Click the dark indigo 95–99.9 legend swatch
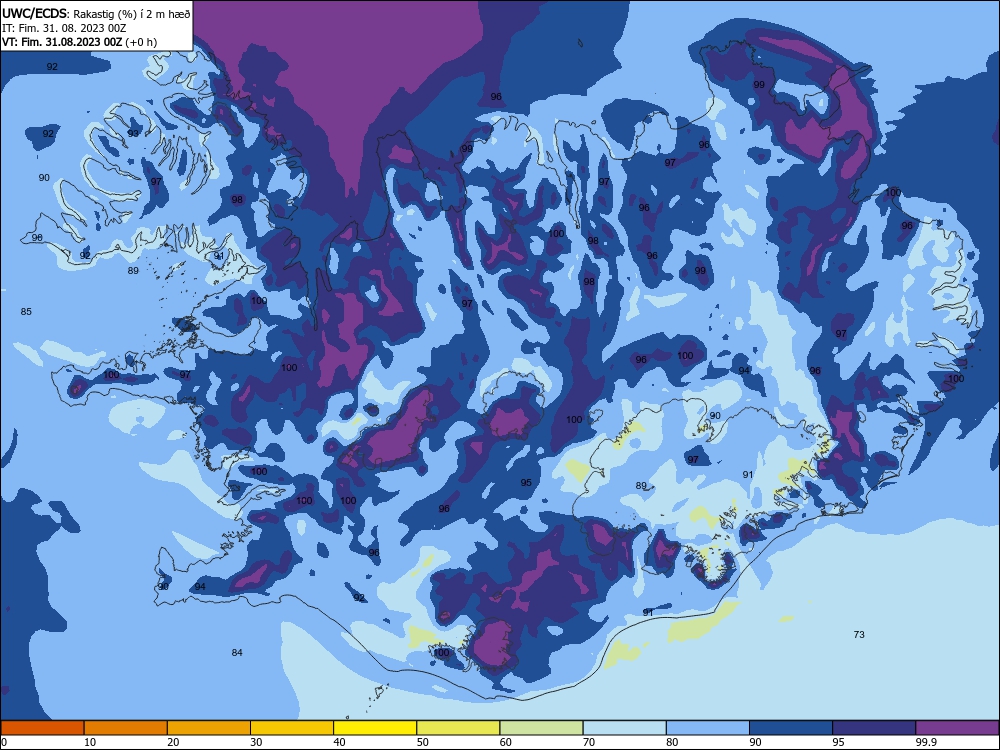 (874, 728)
